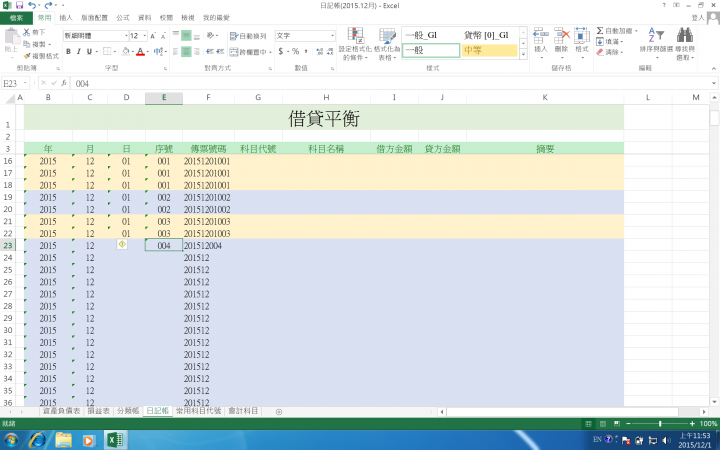Open the font name dropdown
This screenshot has width=720, height=450.
126,36
